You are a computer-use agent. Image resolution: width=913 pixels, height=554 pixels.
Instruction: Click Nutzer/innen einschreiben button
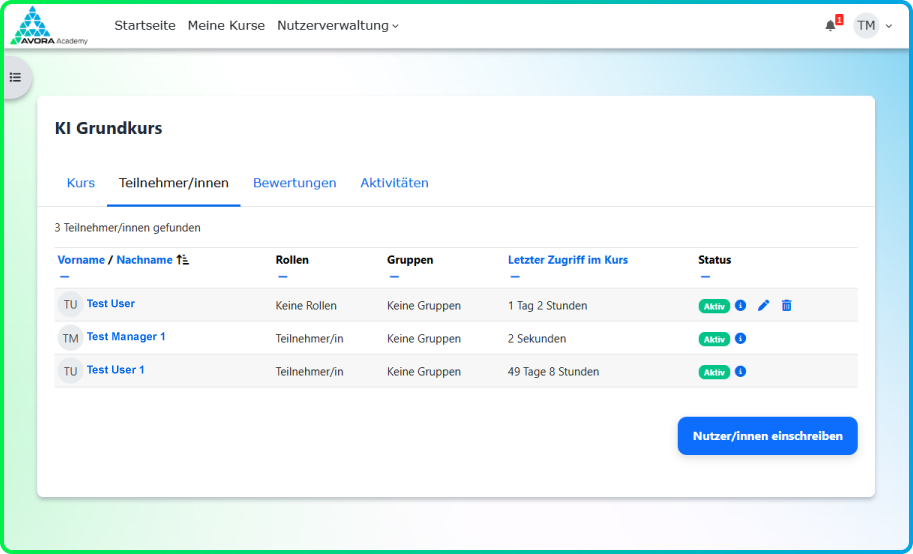[767, 436]
